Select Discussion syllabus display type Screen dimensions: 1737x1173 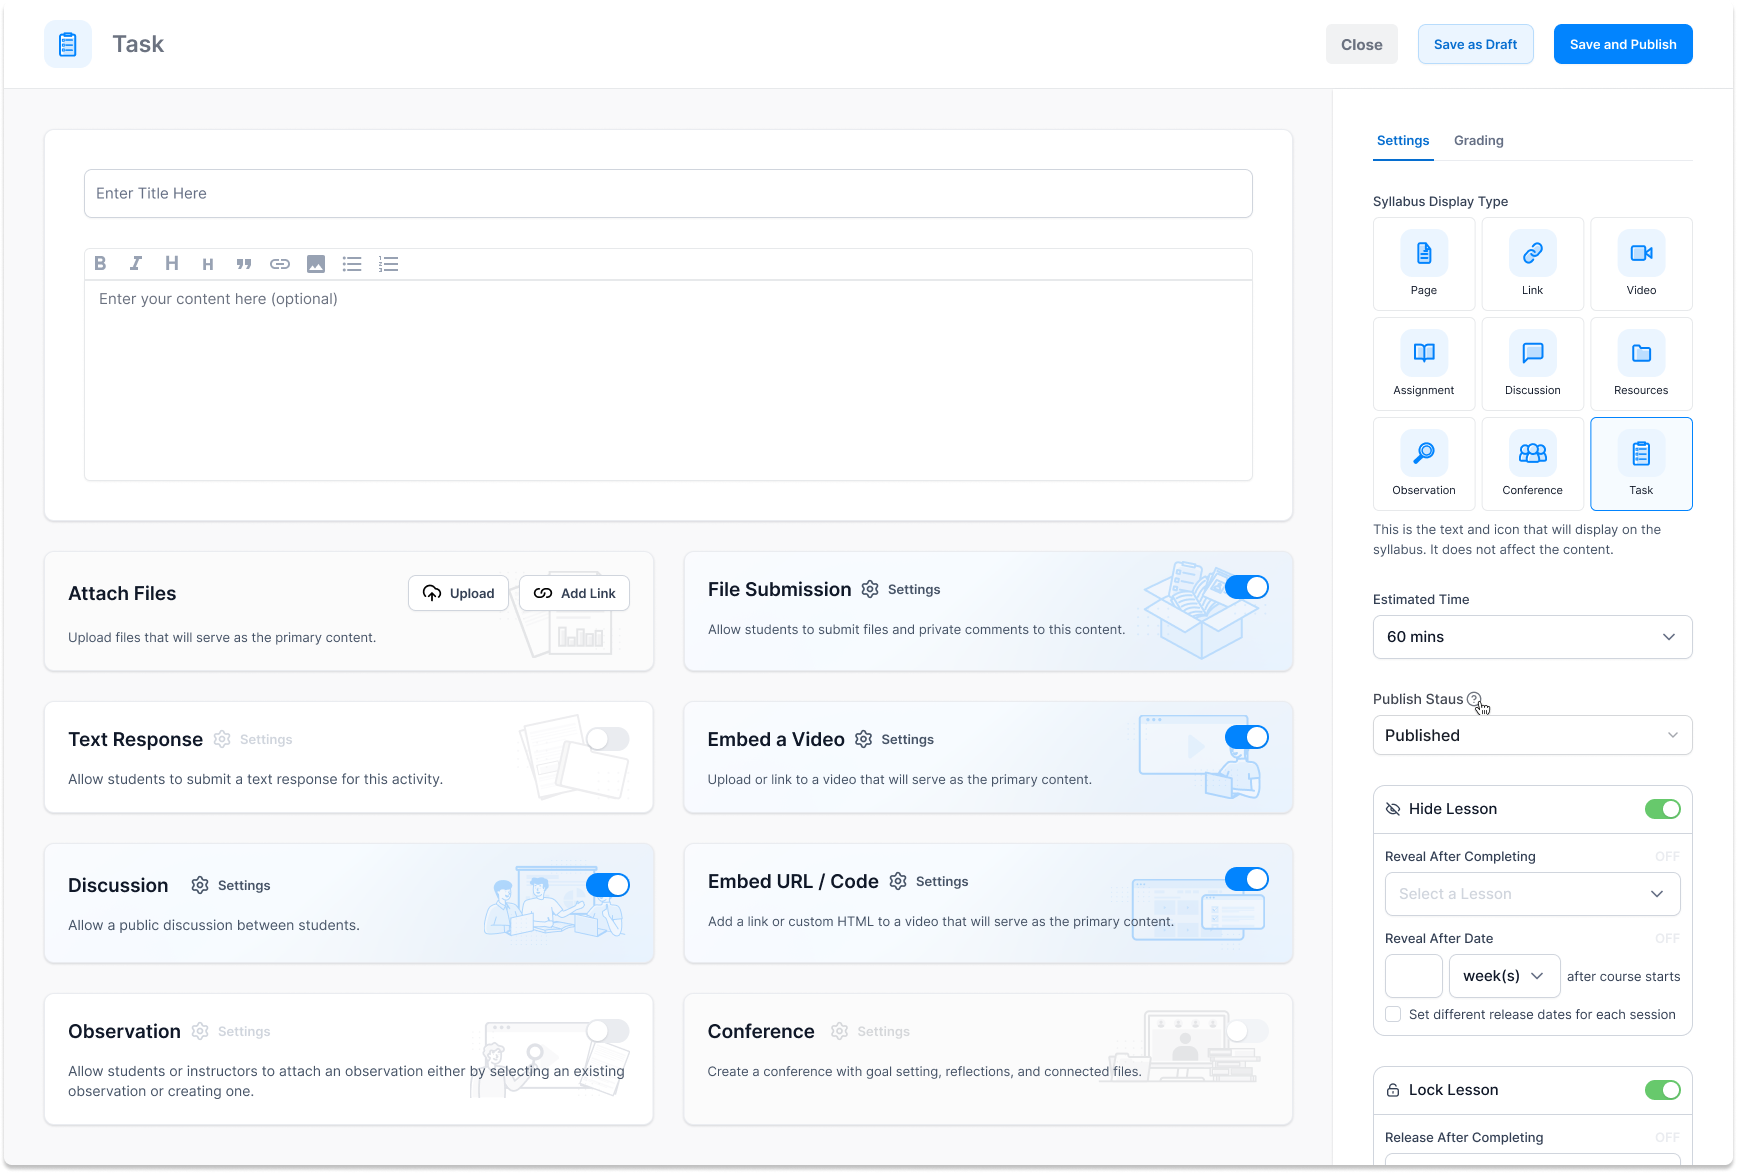click(x=1532, y=364)
